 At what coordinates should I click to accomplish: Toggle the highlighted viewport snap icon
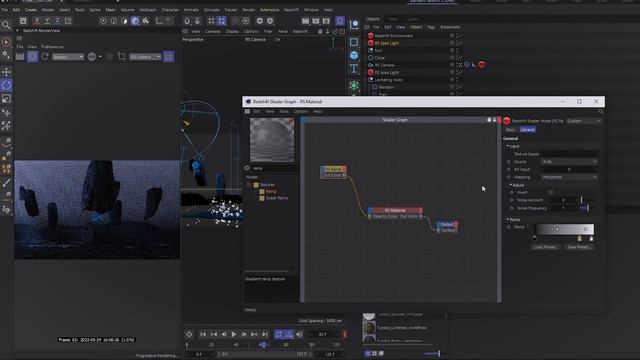pos(222,21)
